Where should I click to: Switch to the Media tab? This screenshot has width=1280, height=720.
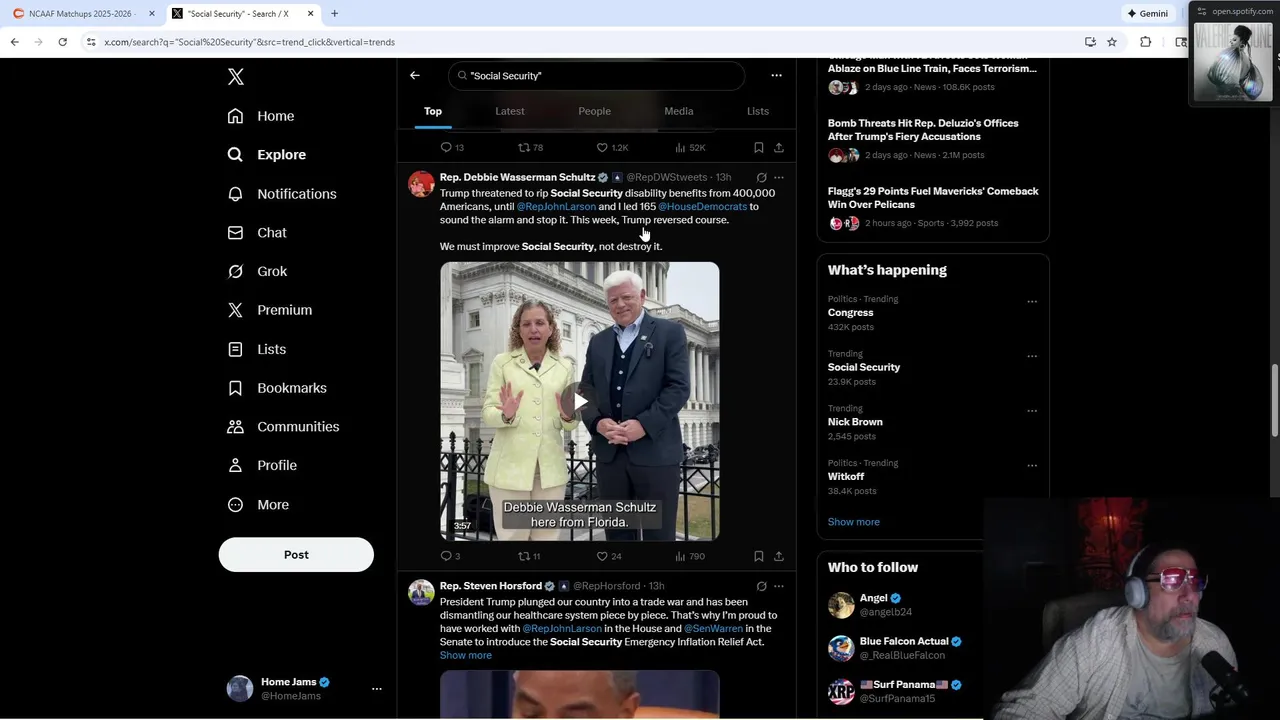[679, 111]
